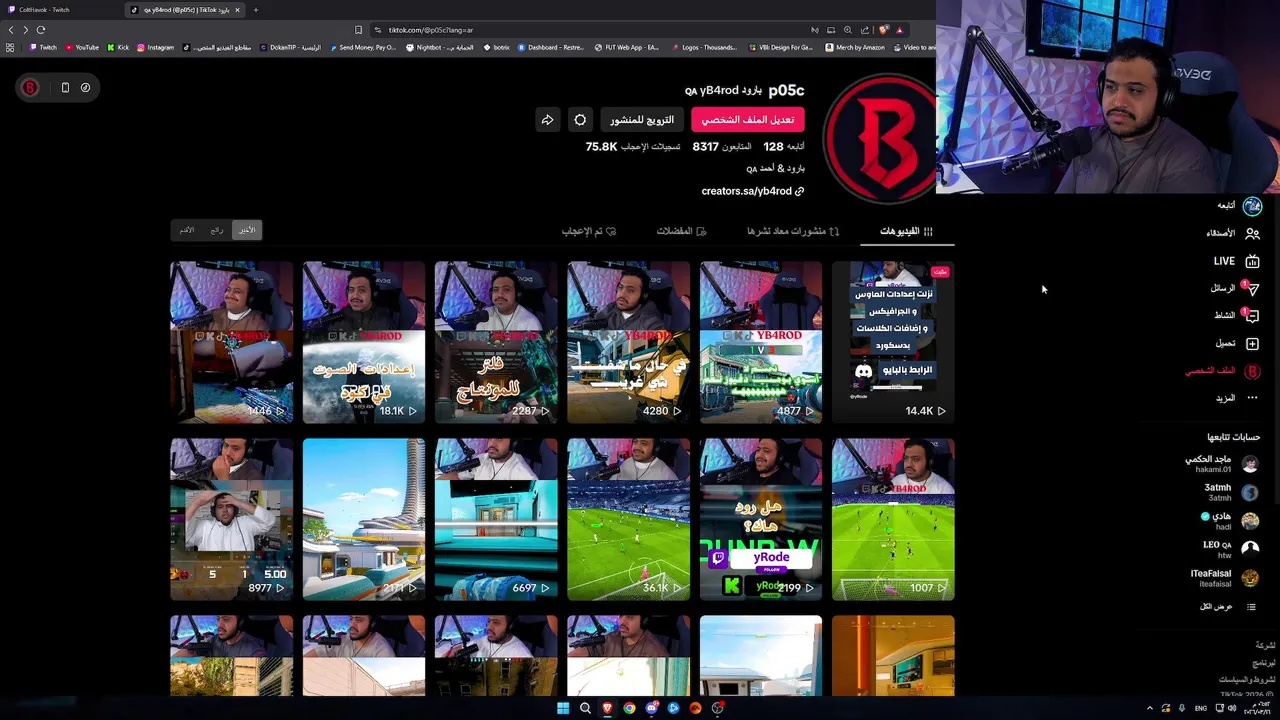Open video with 8977 views
Screen dimensions: 1280x720
231,519
